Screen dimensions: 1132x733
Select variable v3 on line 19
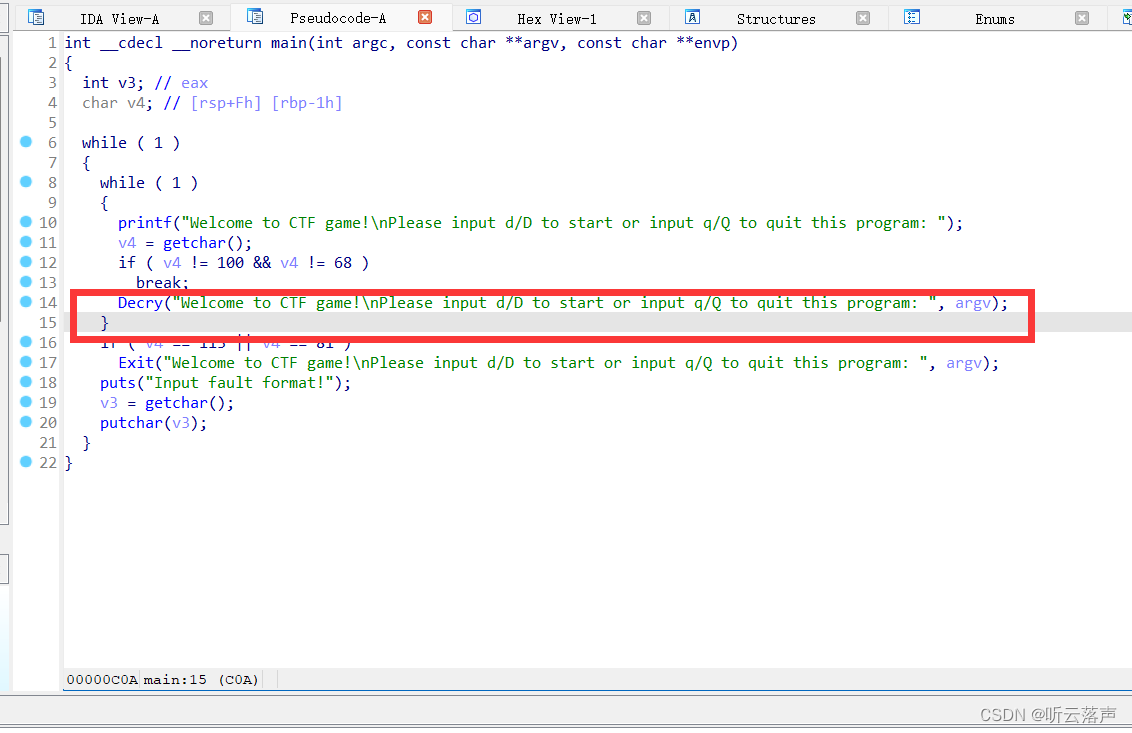pyautogui.click(x=109, y=402)
